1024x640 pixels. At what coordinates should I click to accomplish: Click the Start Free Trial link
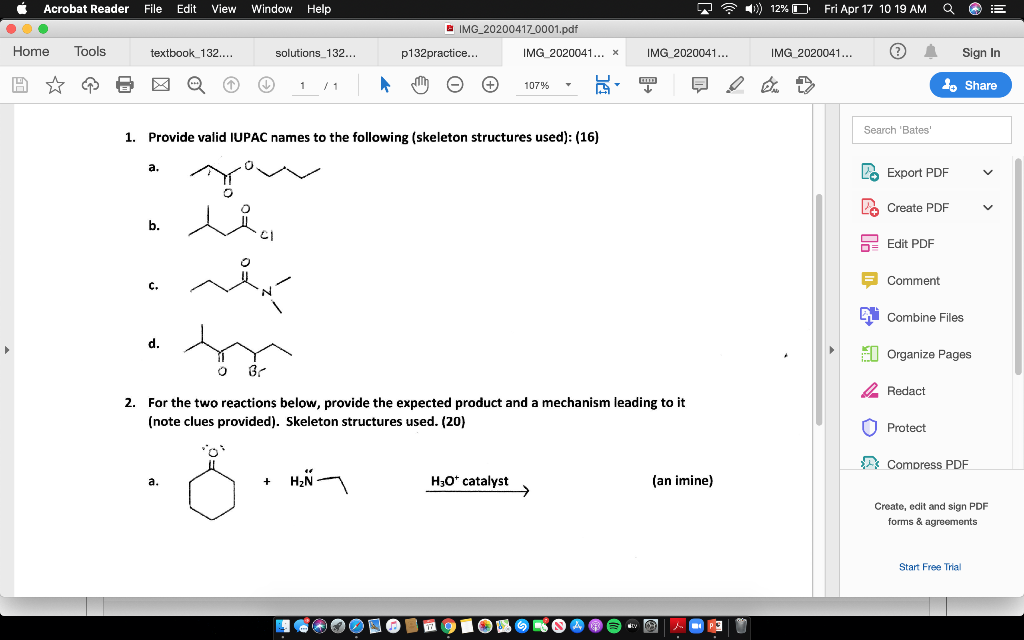[x=929, y=566]
